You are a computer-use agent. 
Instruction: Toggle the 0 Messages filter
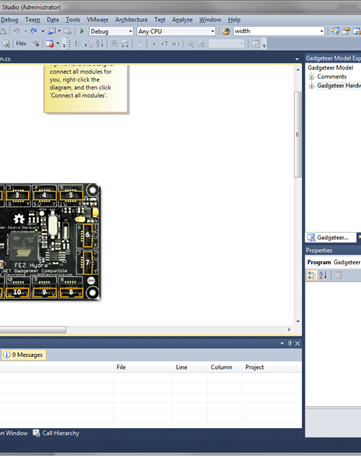tap(23, 355)
